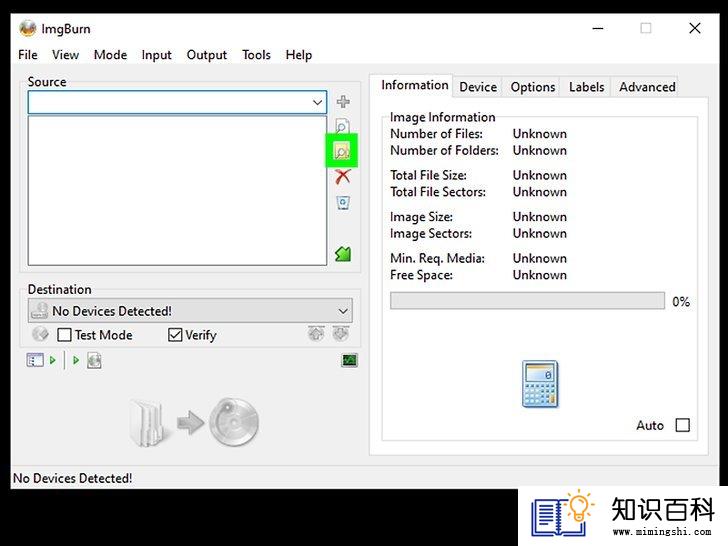This screenshot has width=728, height=546.
Task: Open the Output menu
Action: coord(207,55)
